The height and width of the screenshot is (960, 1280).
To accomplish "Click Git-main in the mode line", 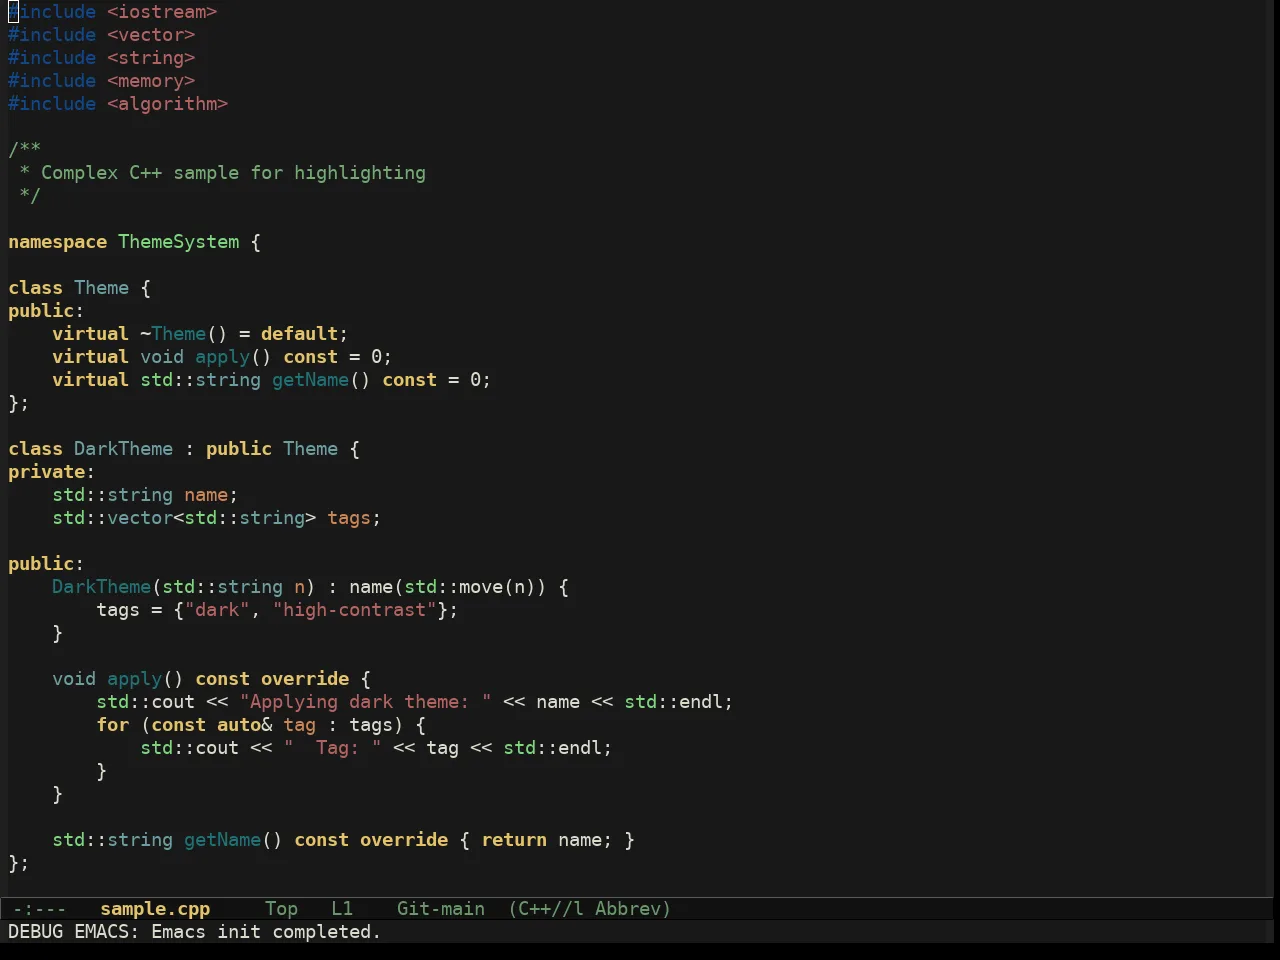I will [441, 909].
